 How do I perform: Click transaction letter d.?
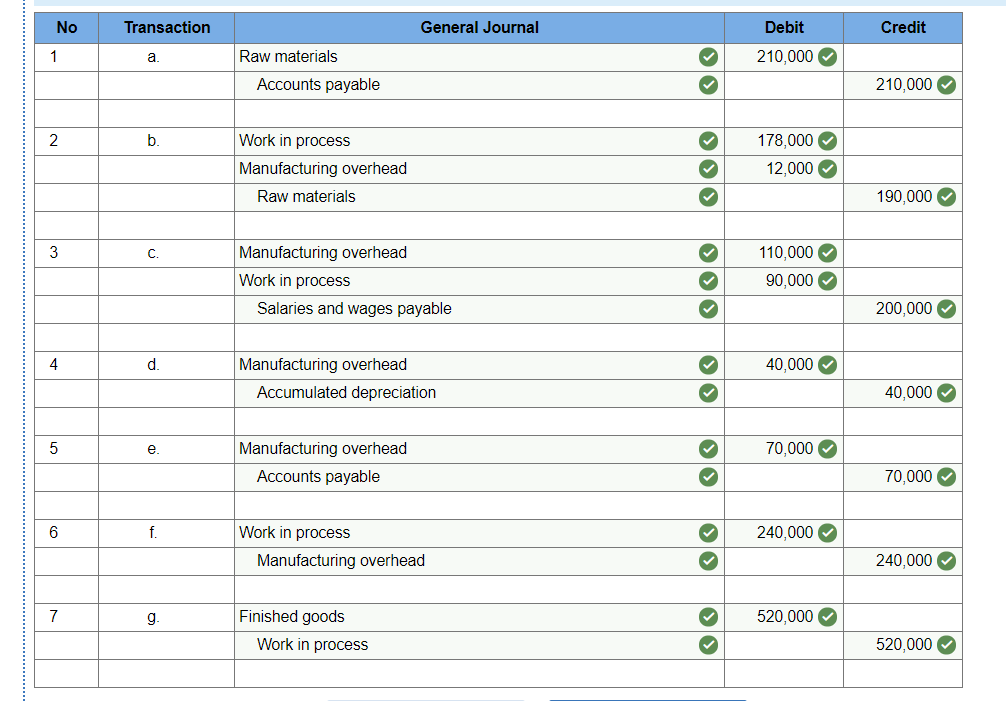pos(153,365)
